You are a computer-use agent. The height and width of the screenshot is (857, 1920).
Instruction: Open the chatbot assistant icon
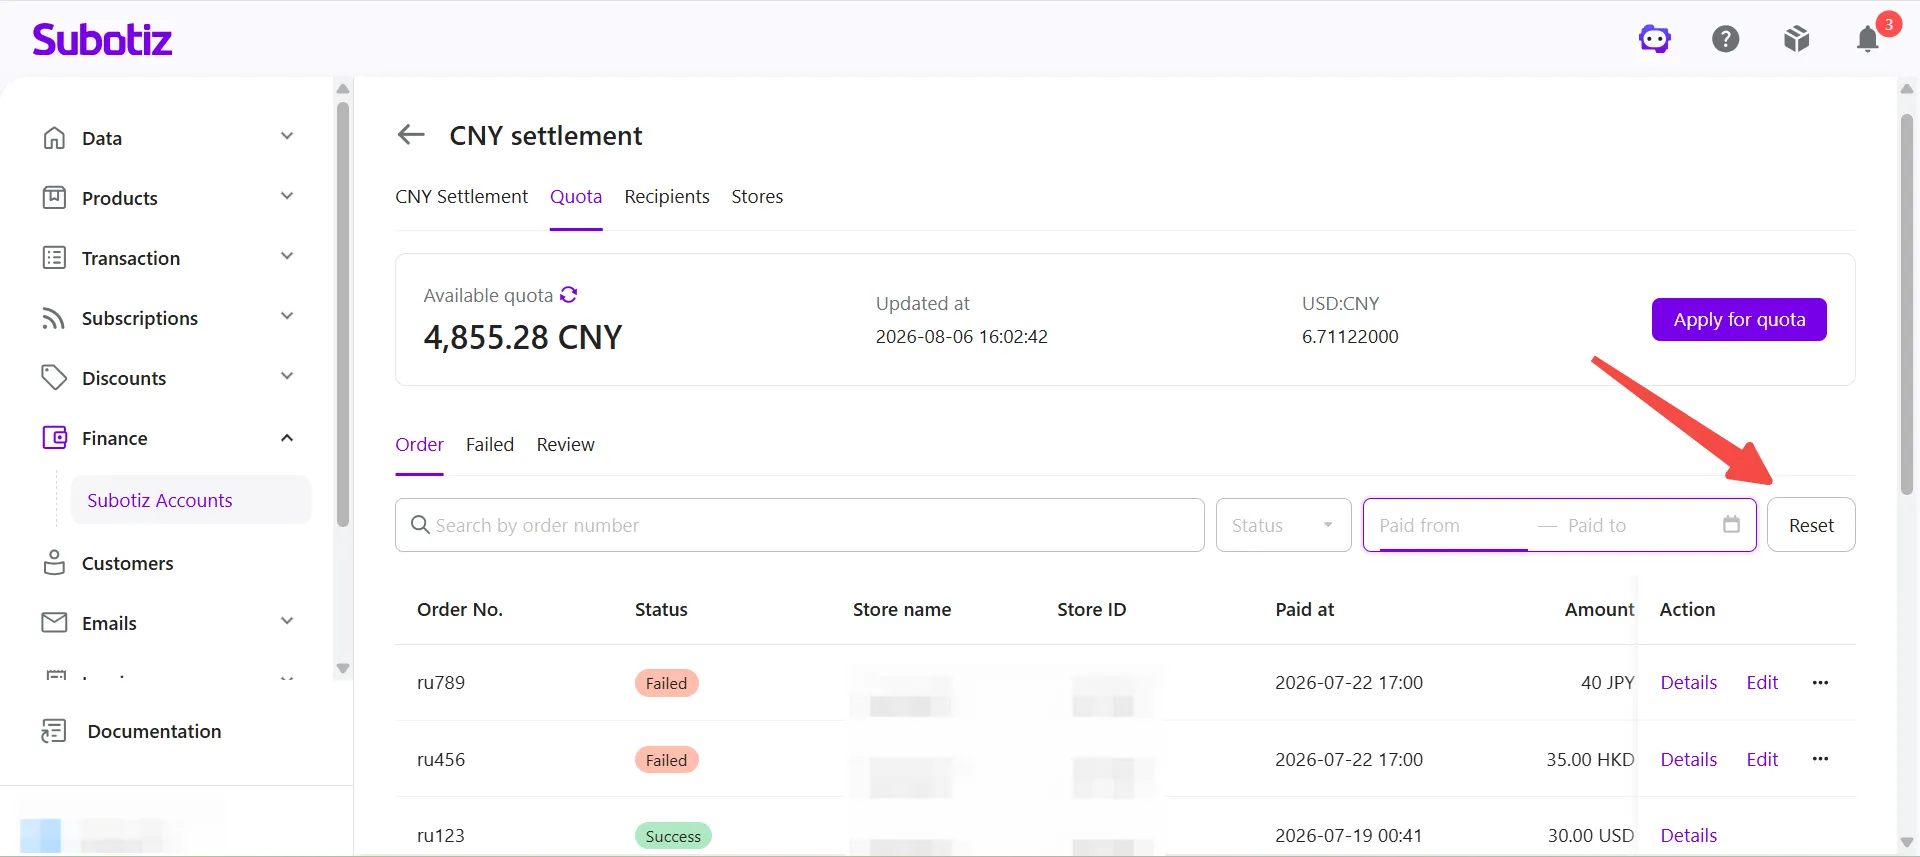point(1654,39)
